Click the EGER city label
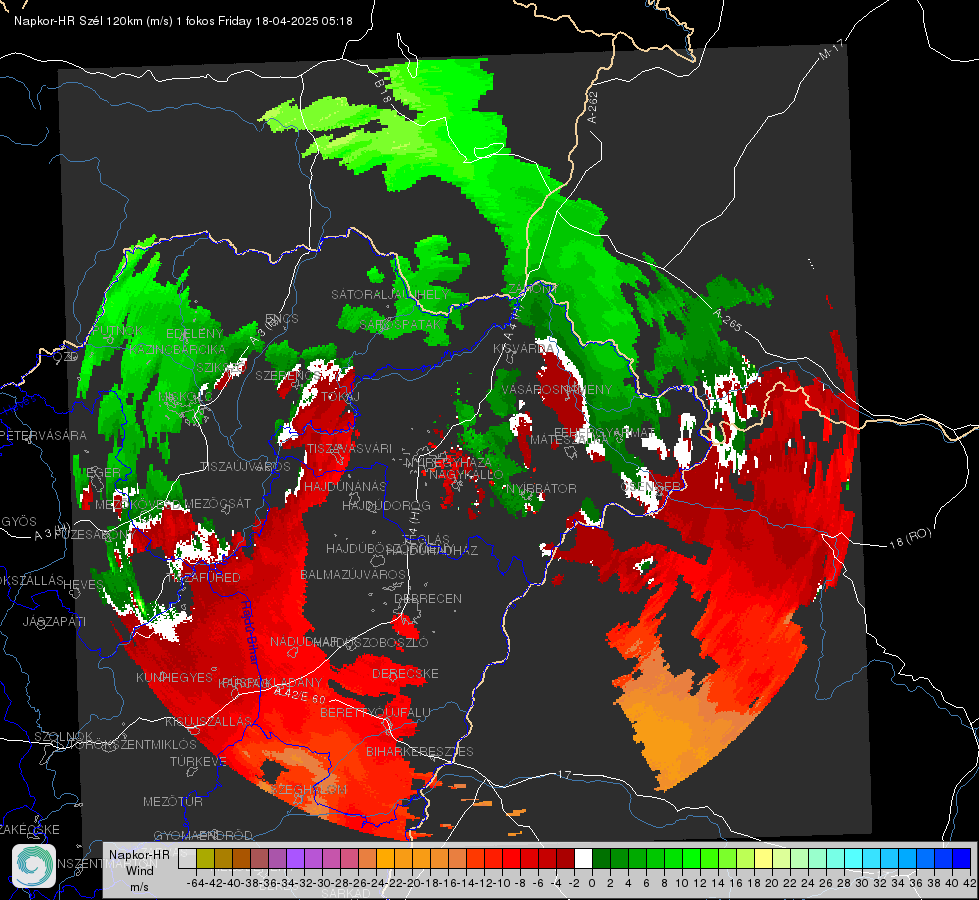 click(x=103, y=473)
